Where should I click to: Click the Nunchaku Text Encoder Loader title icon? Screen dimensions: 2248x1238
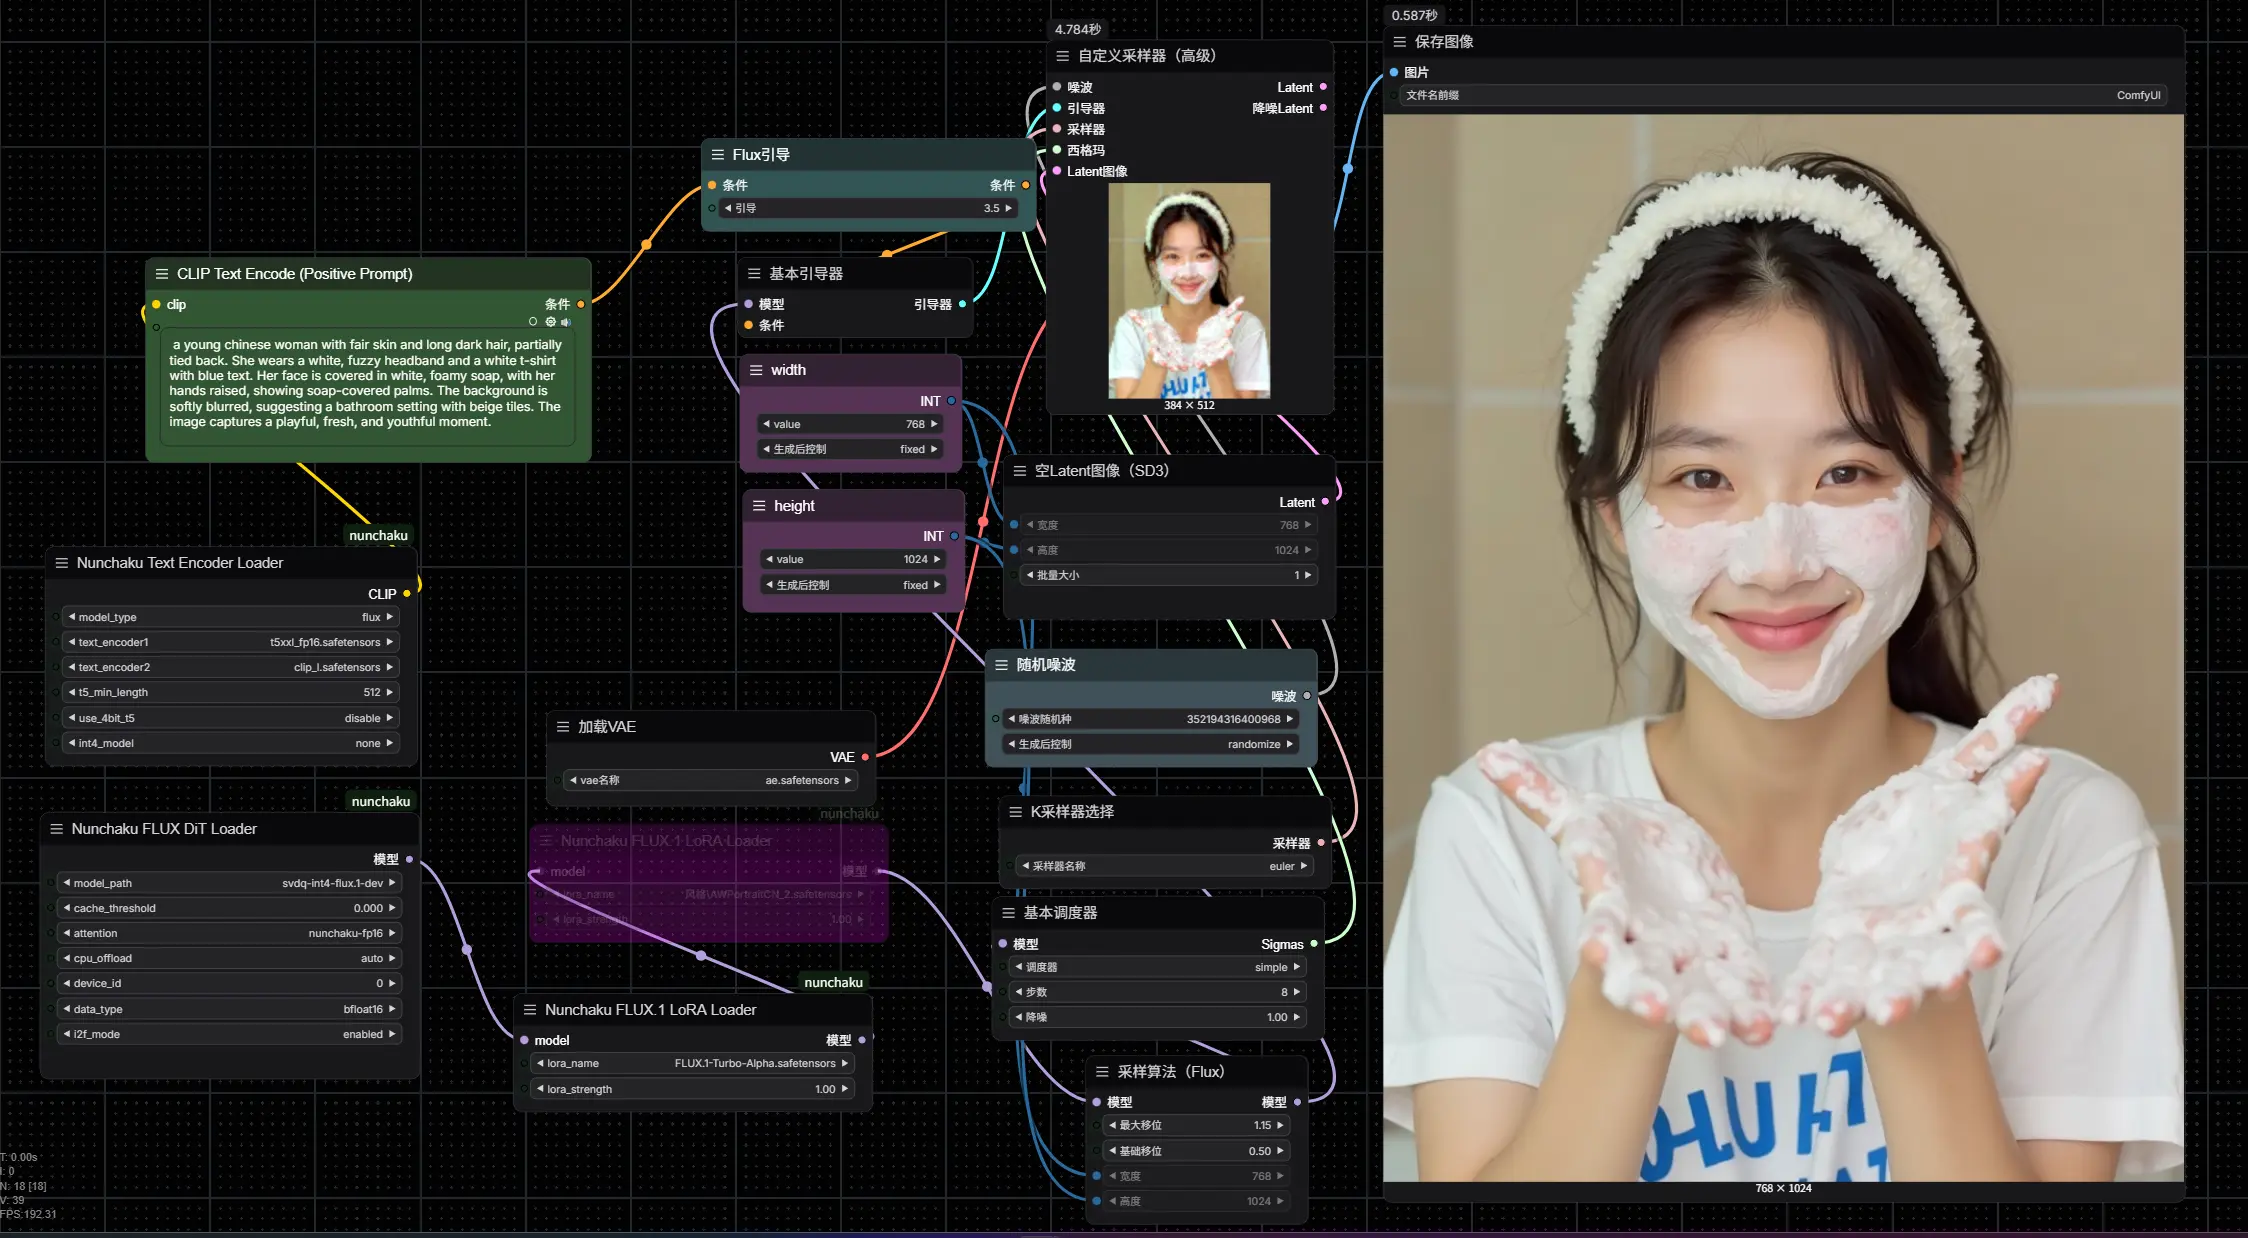[x=62, y=563]
